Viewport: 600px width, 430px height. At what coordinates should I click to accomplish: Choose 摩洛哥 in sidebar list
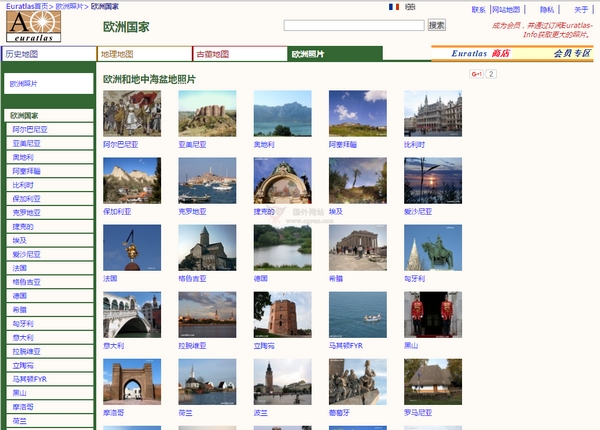pyautogui.click(x=50, y=407)
